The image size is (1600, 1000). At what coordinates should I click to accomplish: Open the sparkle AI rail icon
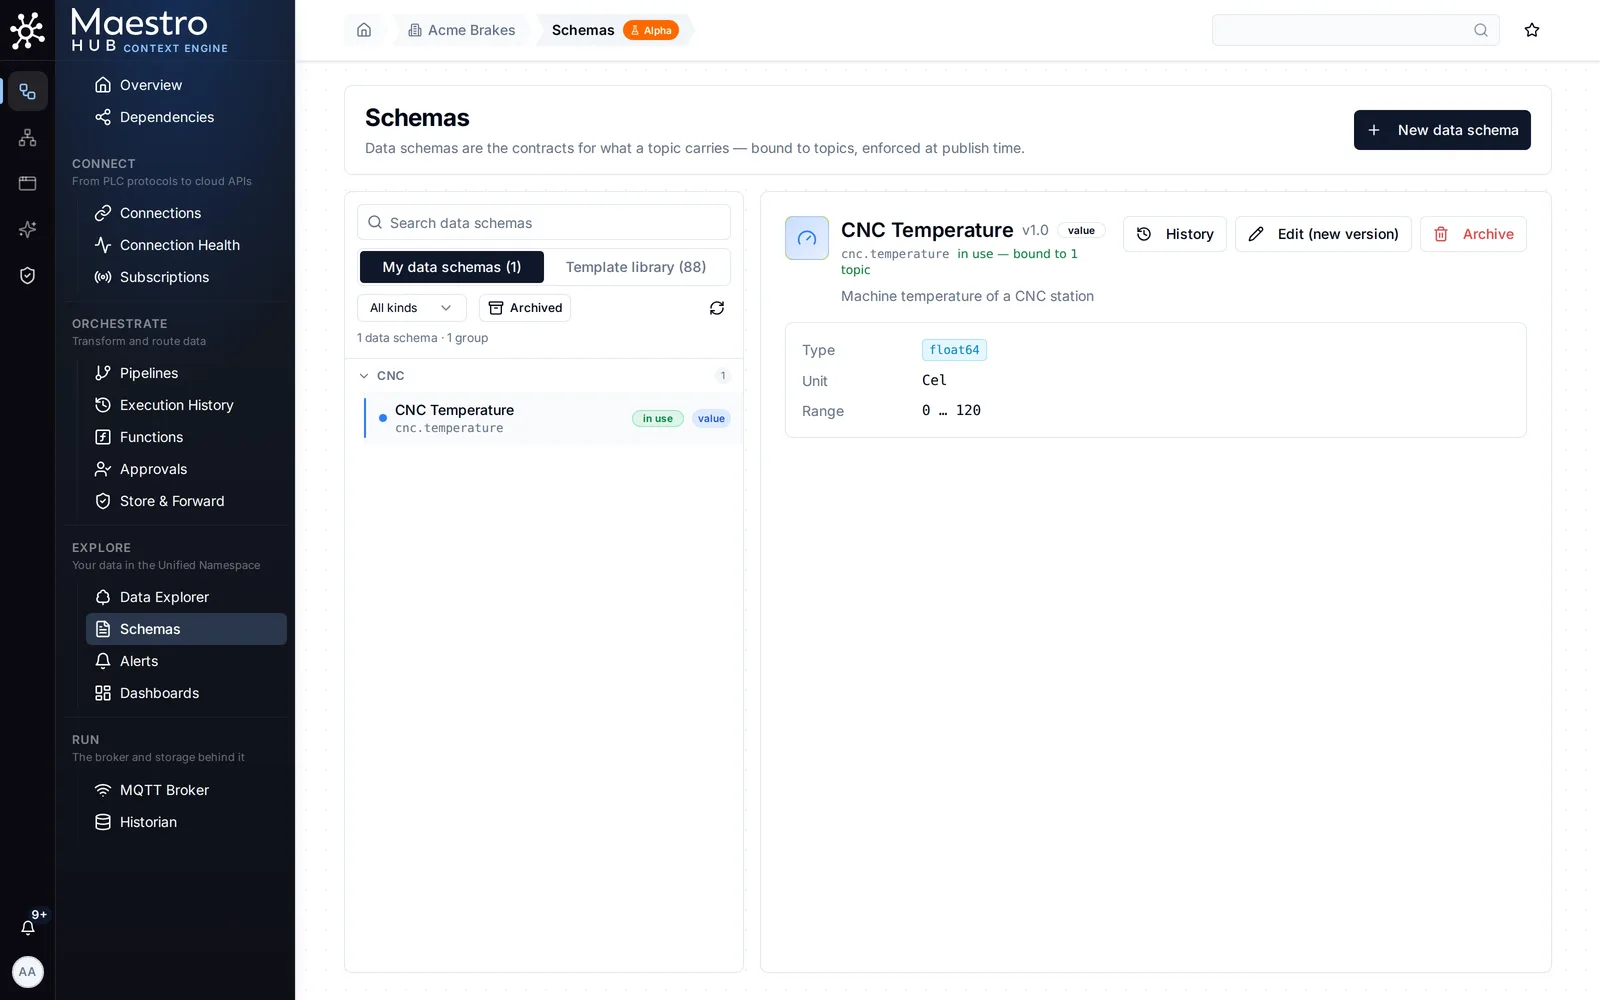click(x=28, y=229)
